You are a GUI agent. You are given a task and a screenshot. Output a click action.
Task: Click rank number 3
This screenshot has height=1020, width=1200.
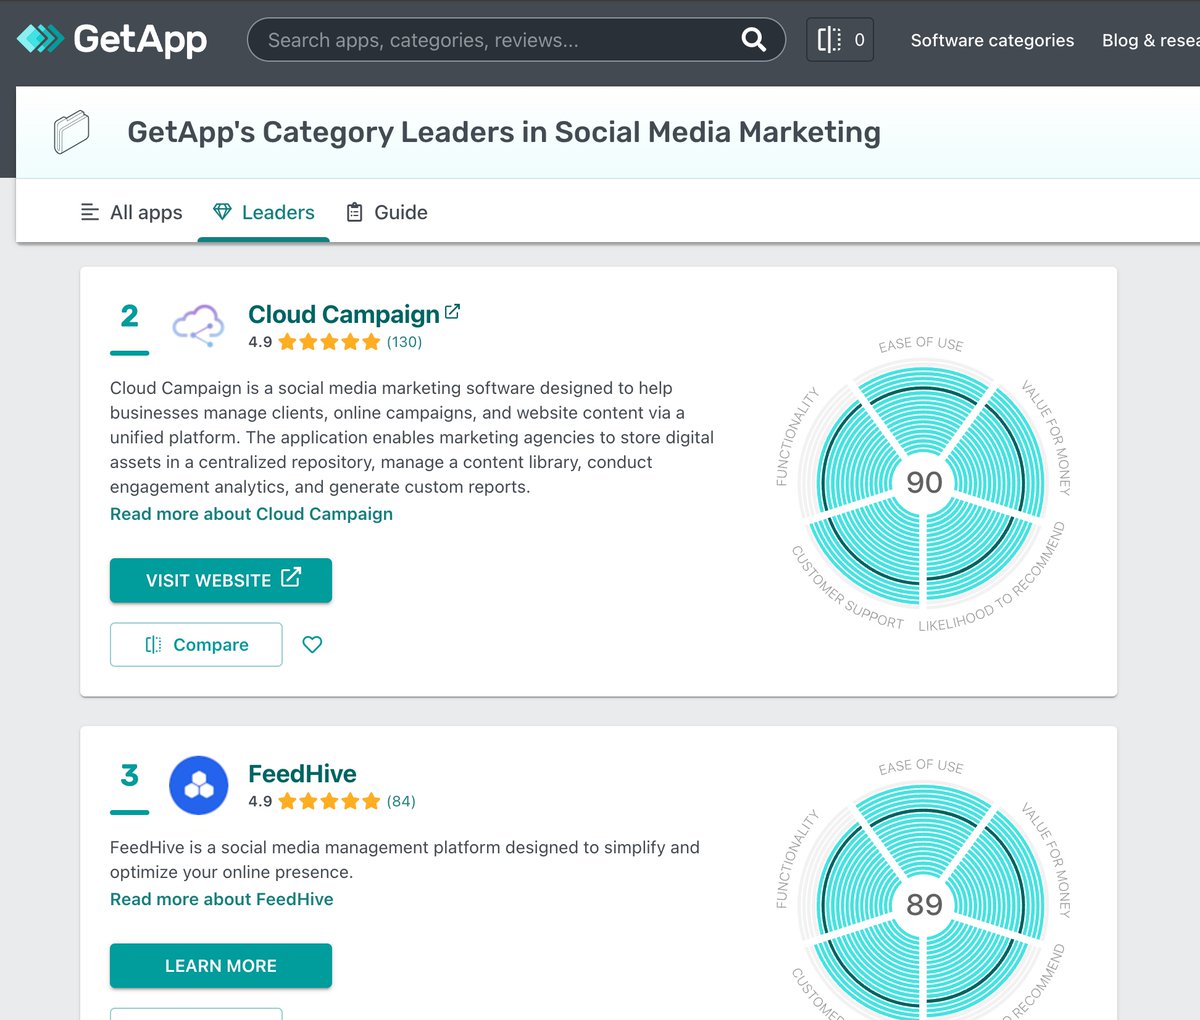(x=129, y=775)
